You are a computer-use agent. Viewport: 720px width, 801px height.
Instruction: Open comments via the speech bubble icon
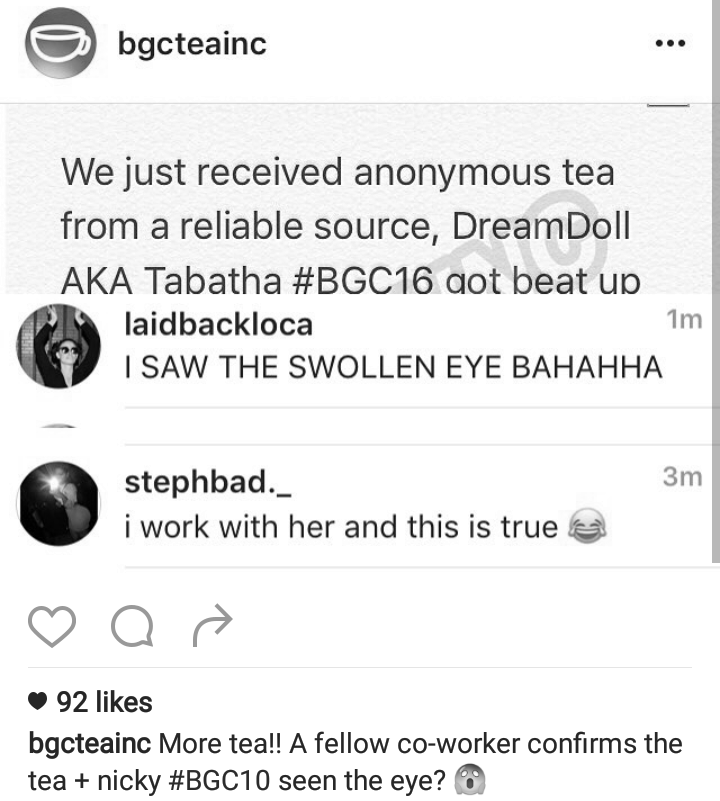pyautogui.click(x=132, y=626)
